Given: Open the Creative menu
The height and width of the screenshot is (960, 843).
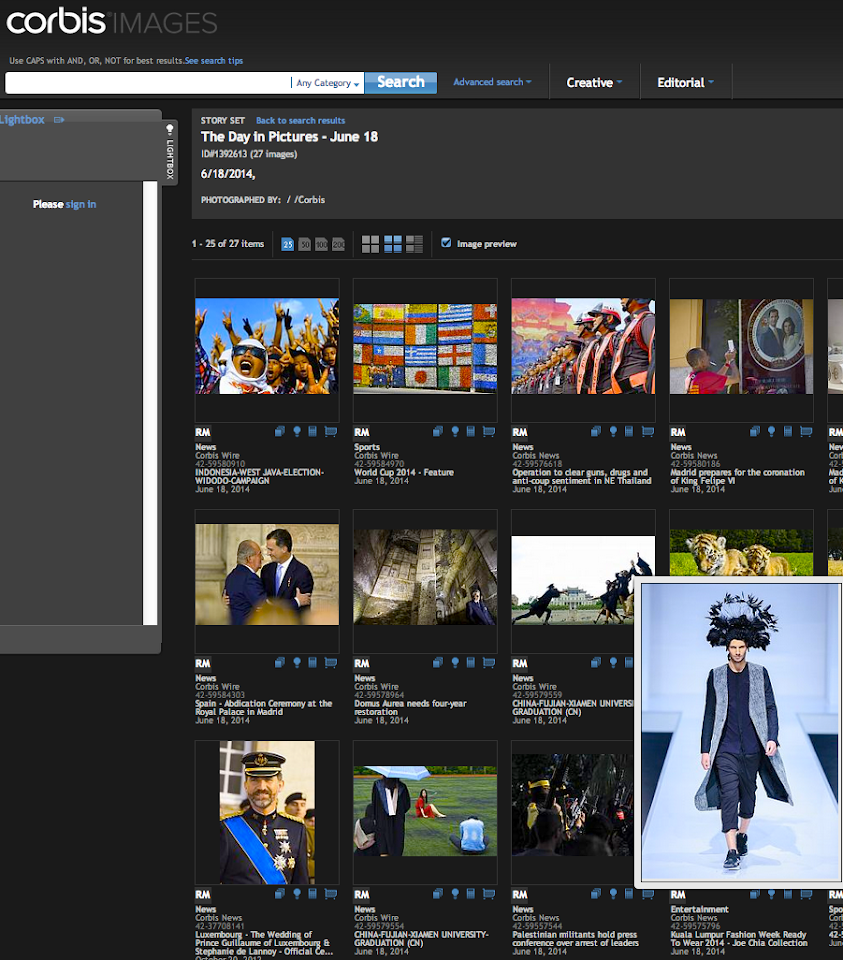Looking at the screenshot, I should pos(594,83).
